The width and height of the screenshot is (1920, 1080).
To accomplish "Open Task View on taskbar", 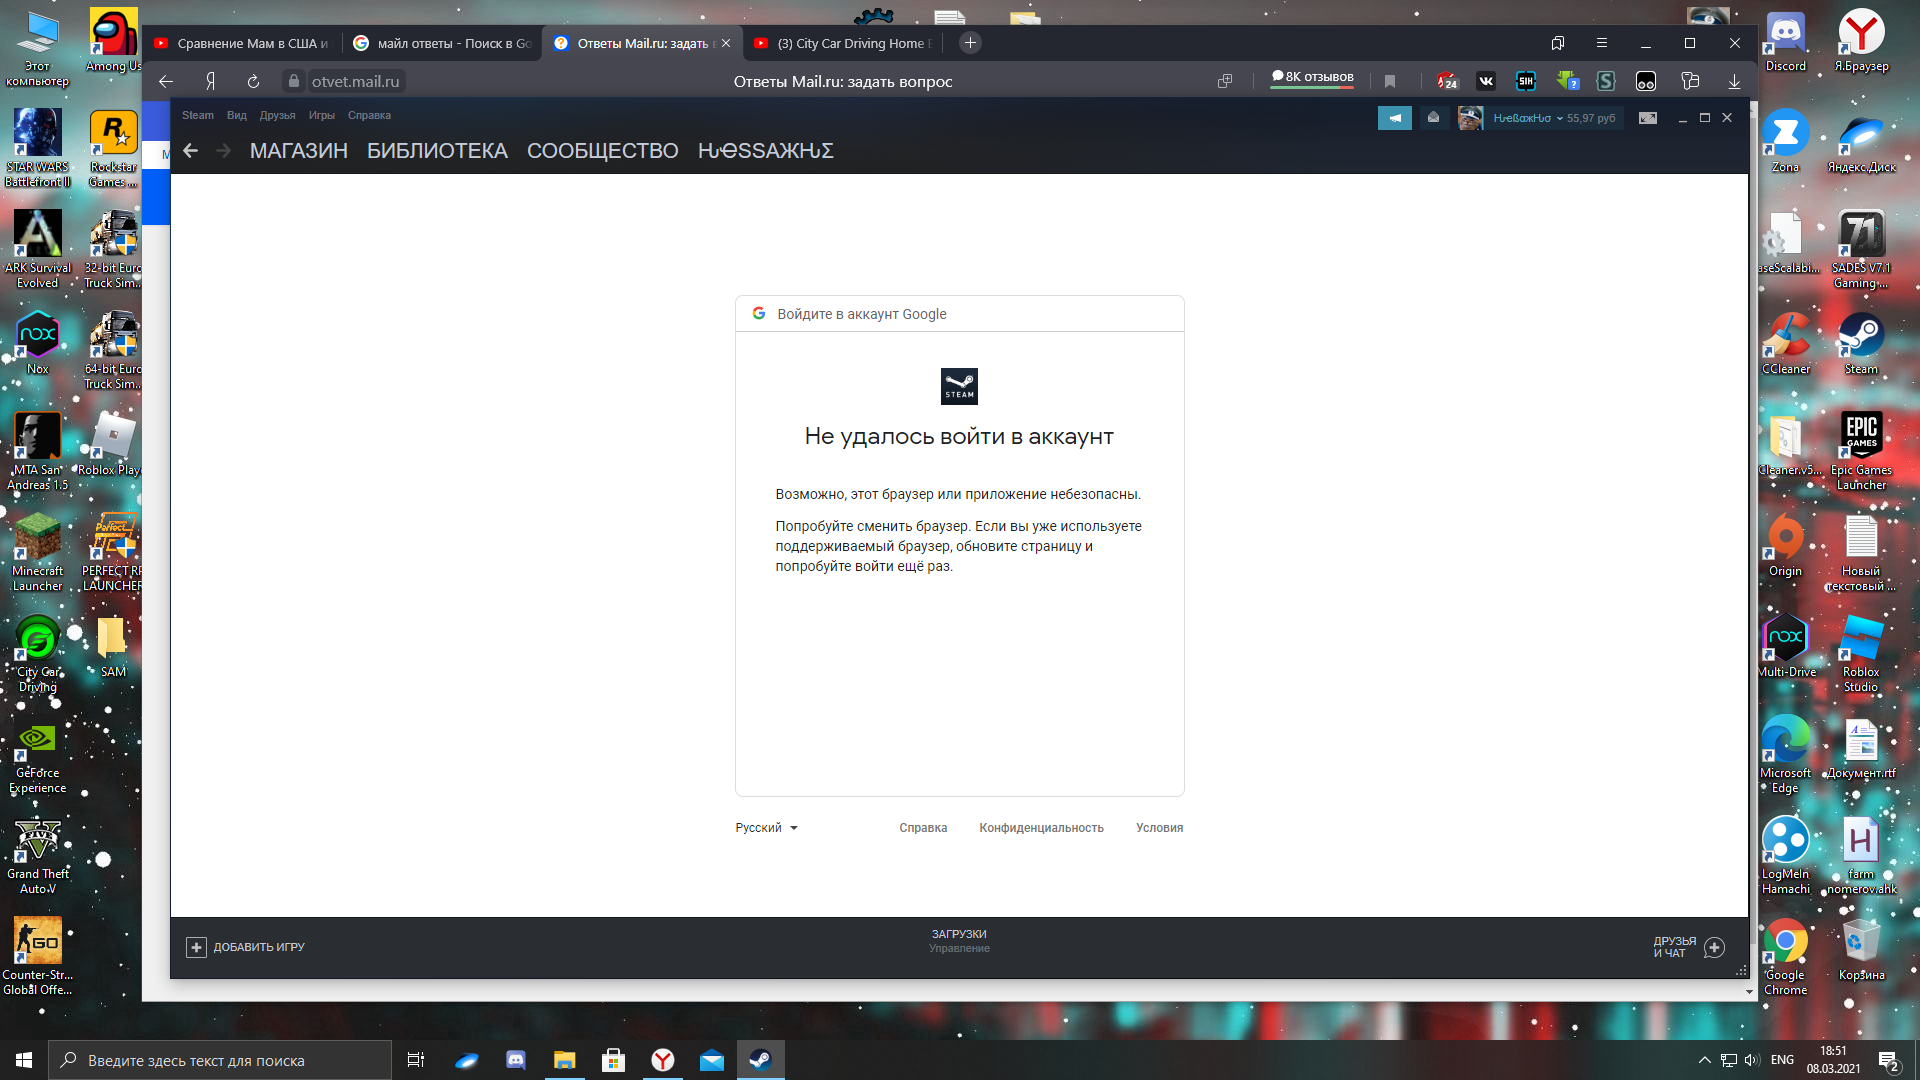I will 416,1060.
